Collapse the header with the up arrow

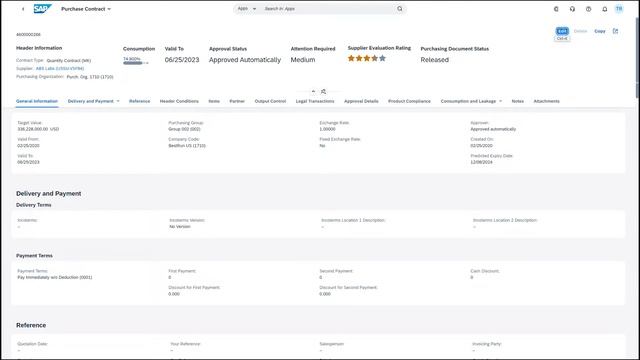pos(313,91)
